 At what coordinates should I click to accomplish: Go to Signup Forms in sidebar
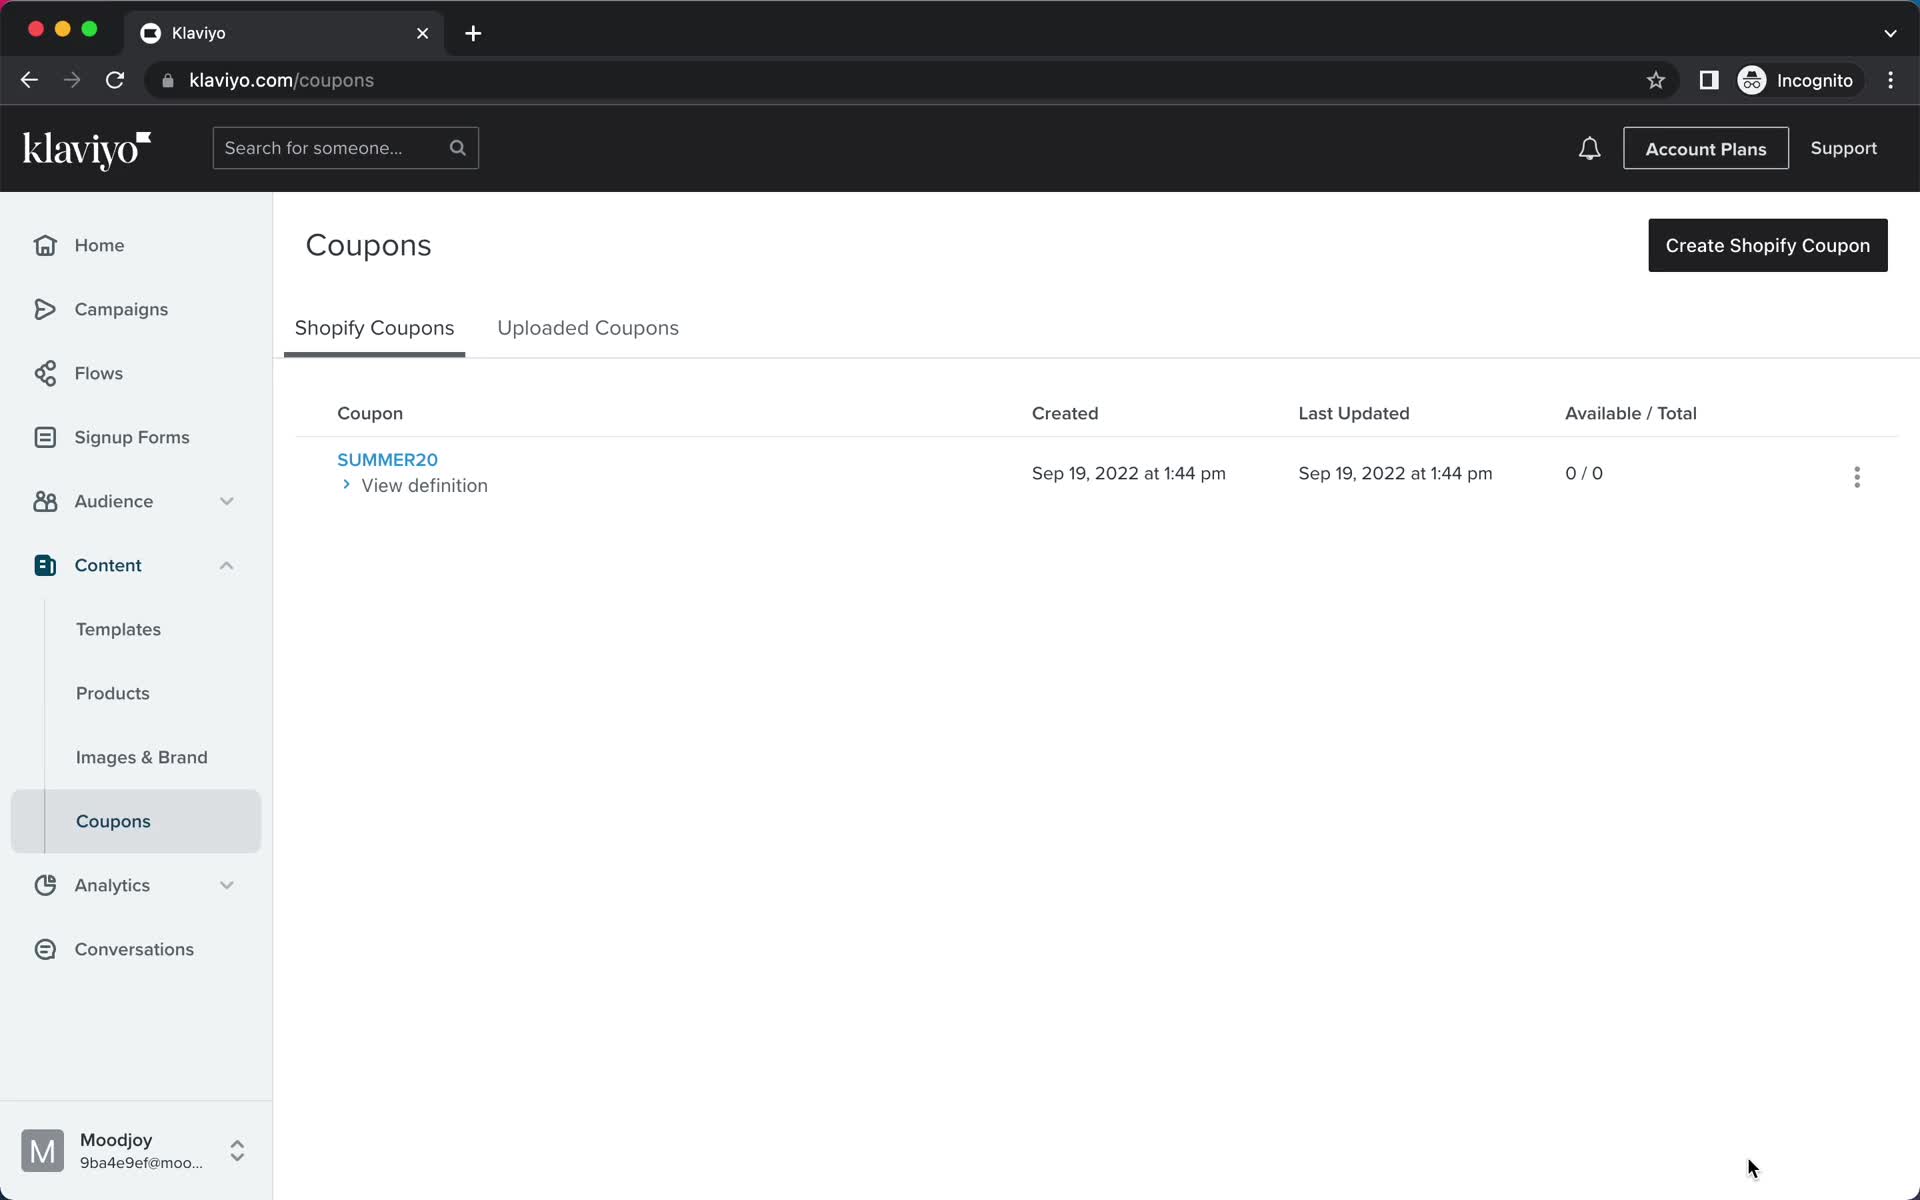click(x=132, y=437)
